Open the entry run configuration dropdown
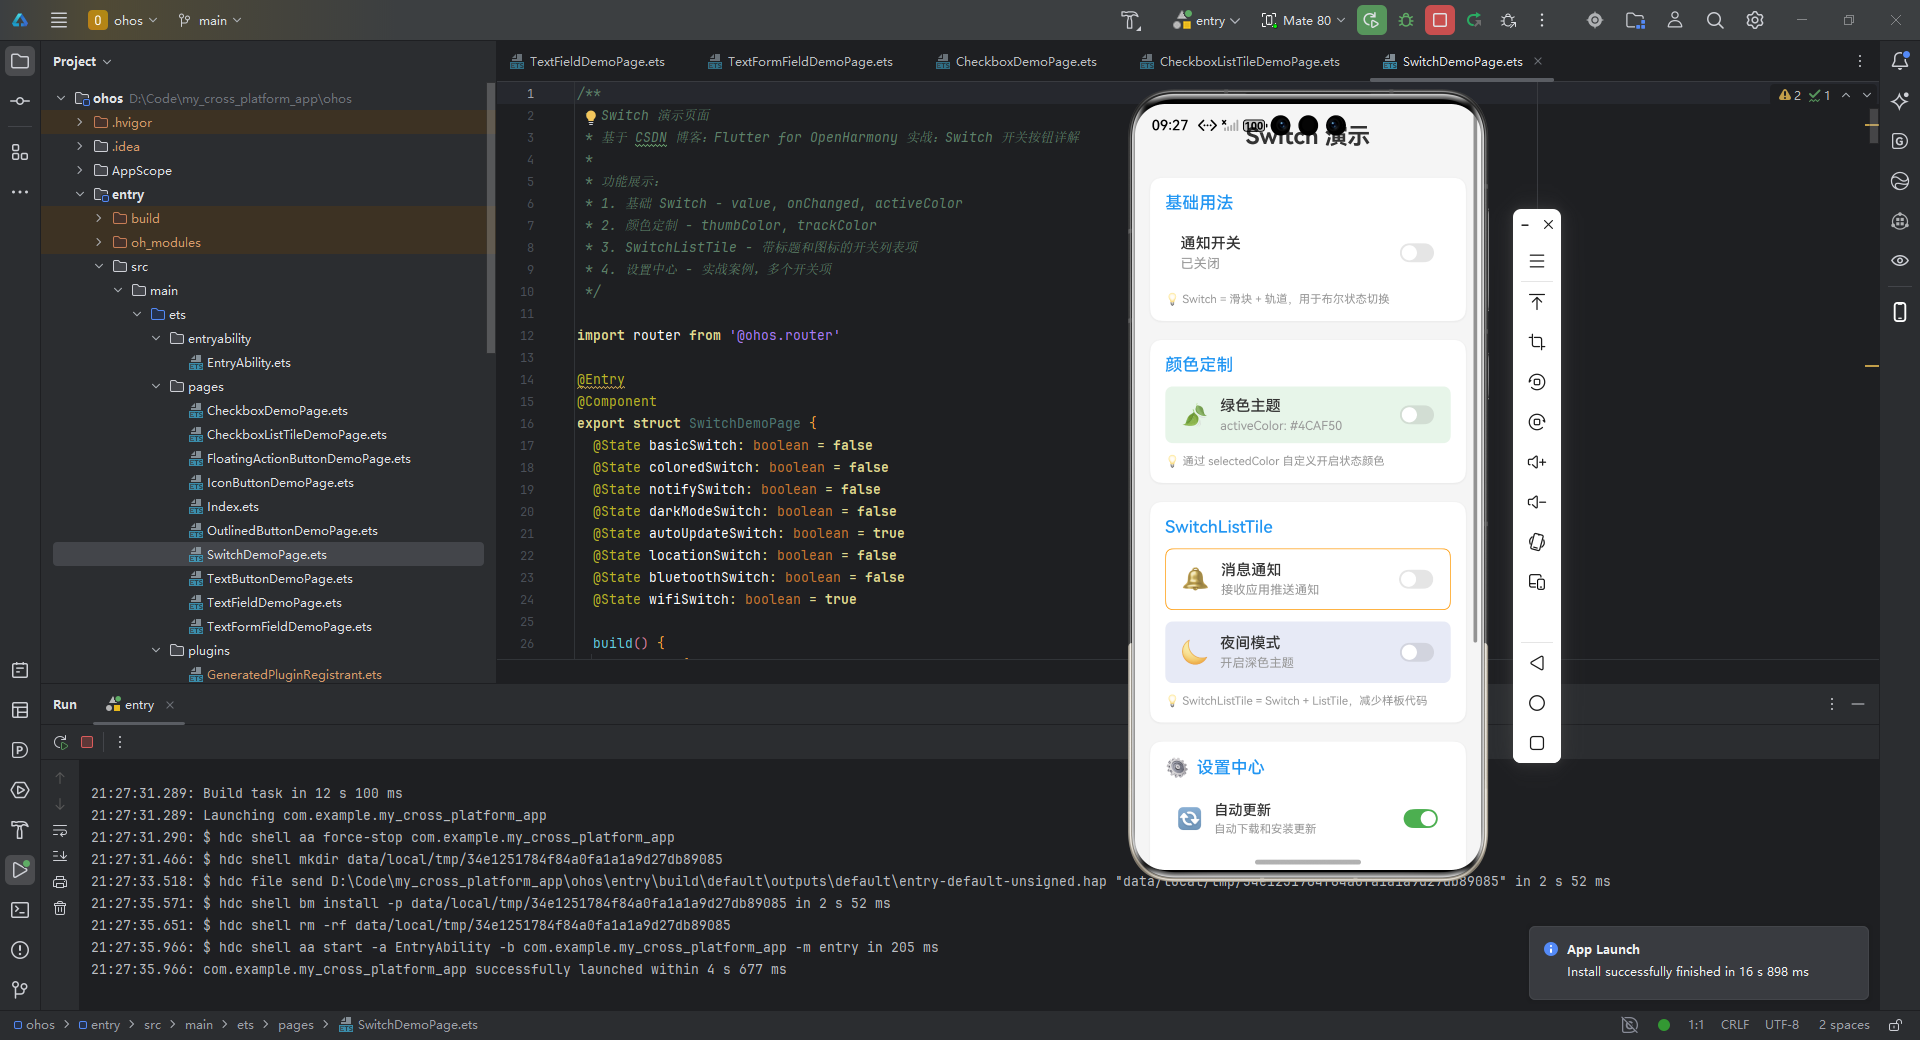 (1207, 20)
